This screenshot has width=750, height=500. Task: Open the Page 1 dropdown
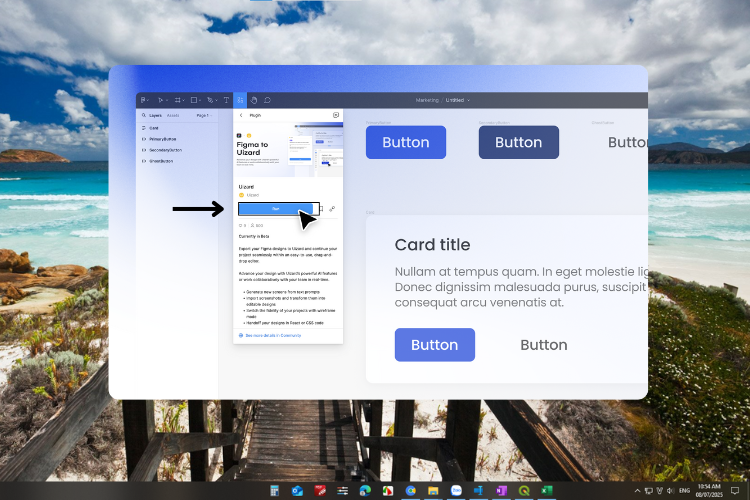(x=204, y=116)
